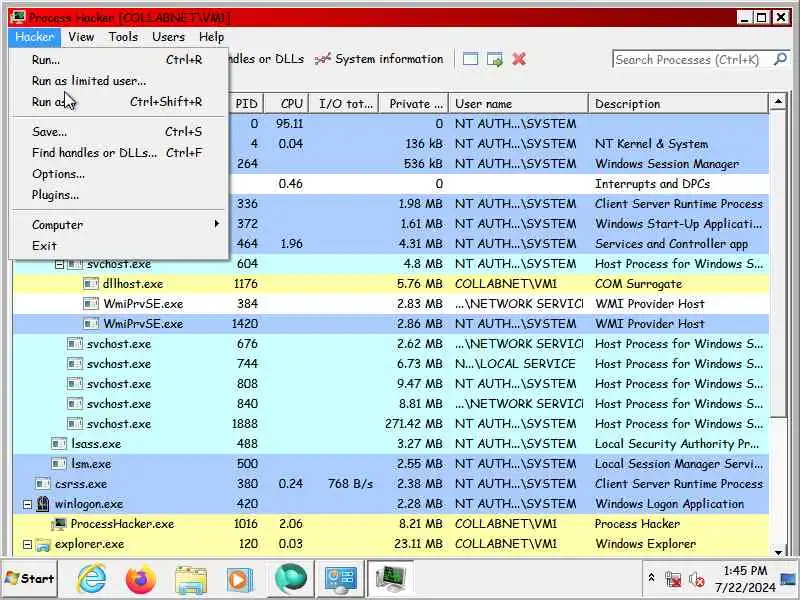Click the Process Hacker taskbar icon
The image size is (800, 600).
[391, 579]
